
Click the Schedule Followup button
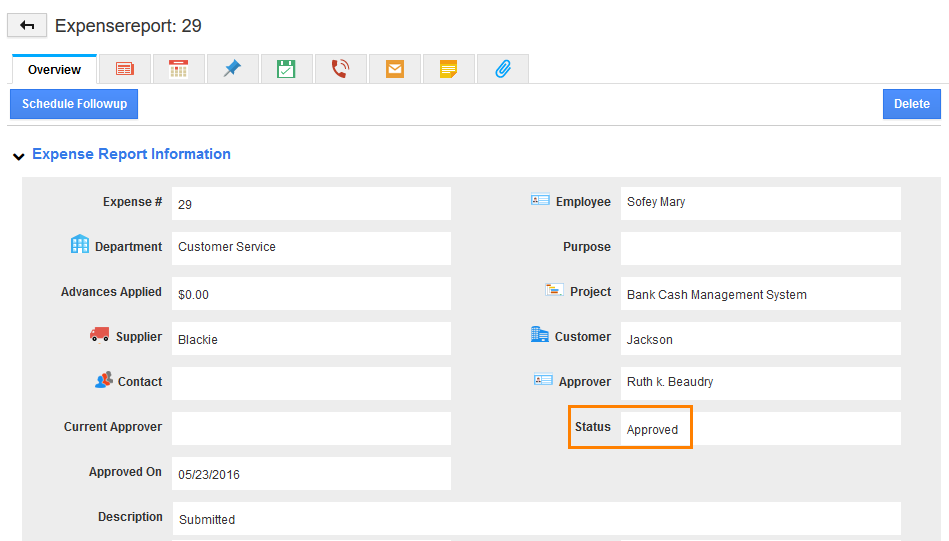point(74,104)
